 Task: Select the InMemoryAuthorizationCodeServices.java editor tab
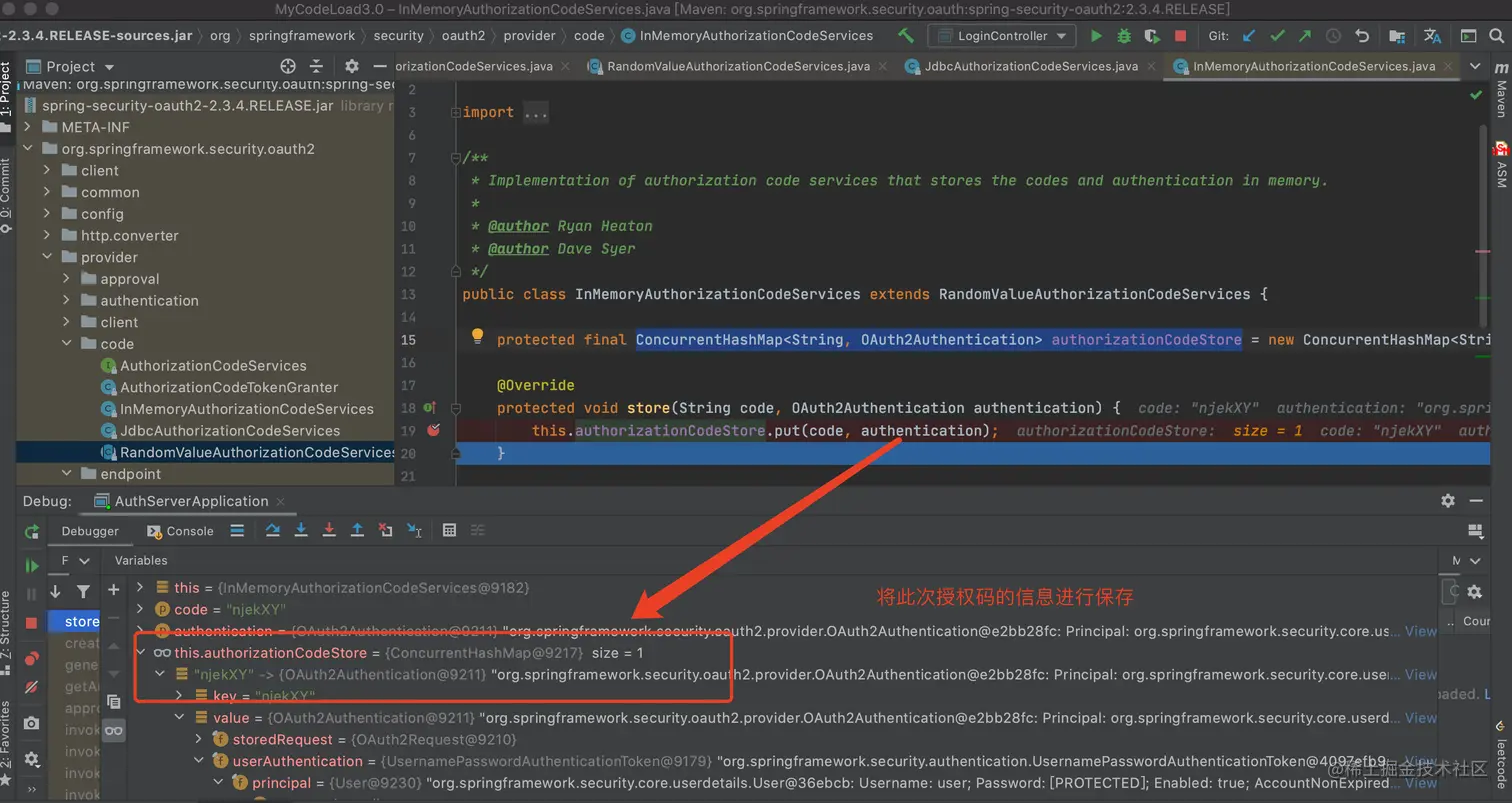pos(1313,66)
